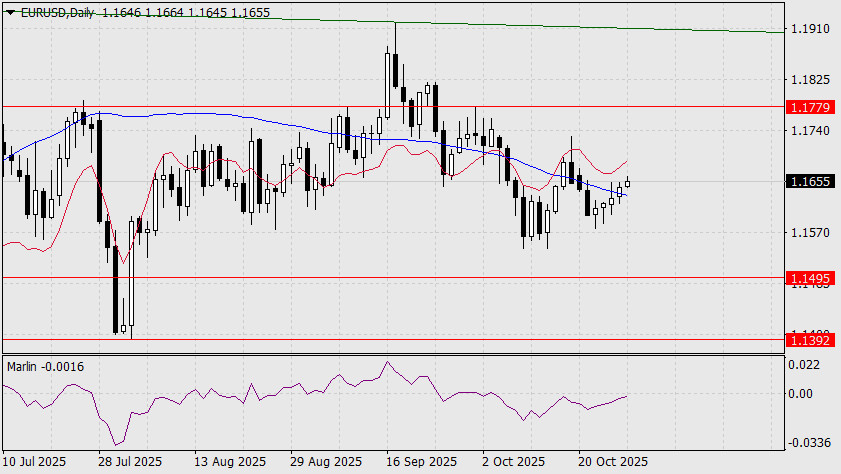Click the 1.1740 price scale value
The image size is (841, 474).
[810, 130]
